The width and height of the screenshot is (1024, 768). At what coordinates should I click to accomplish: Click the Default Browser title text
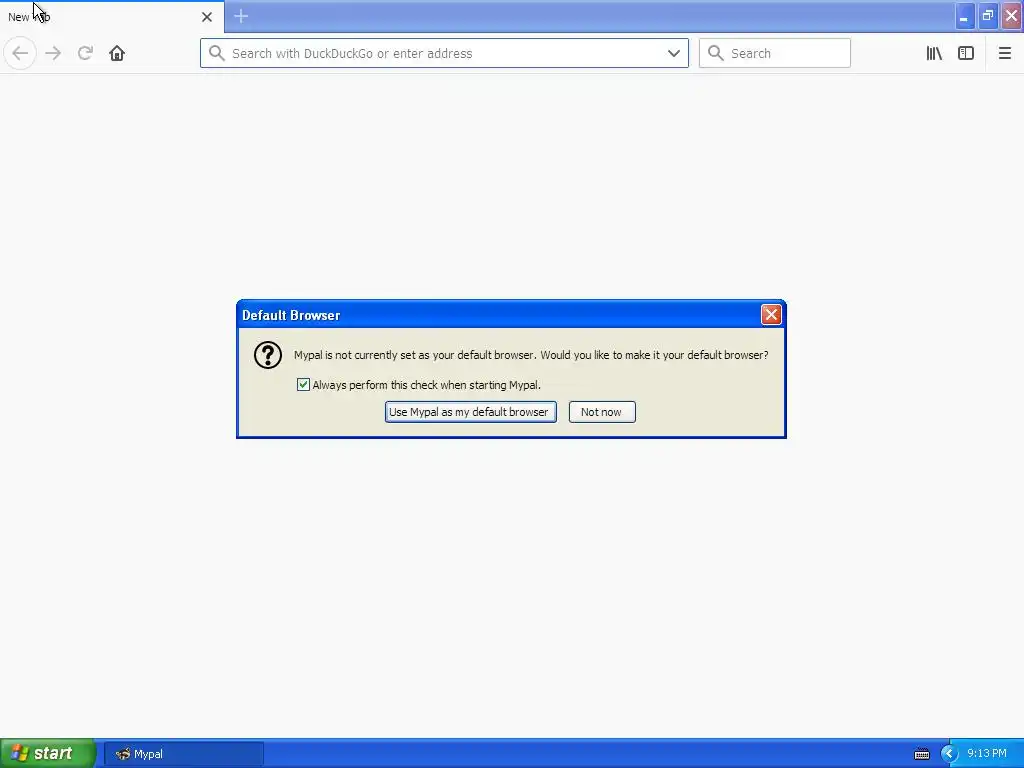click(x=291, y=315)
